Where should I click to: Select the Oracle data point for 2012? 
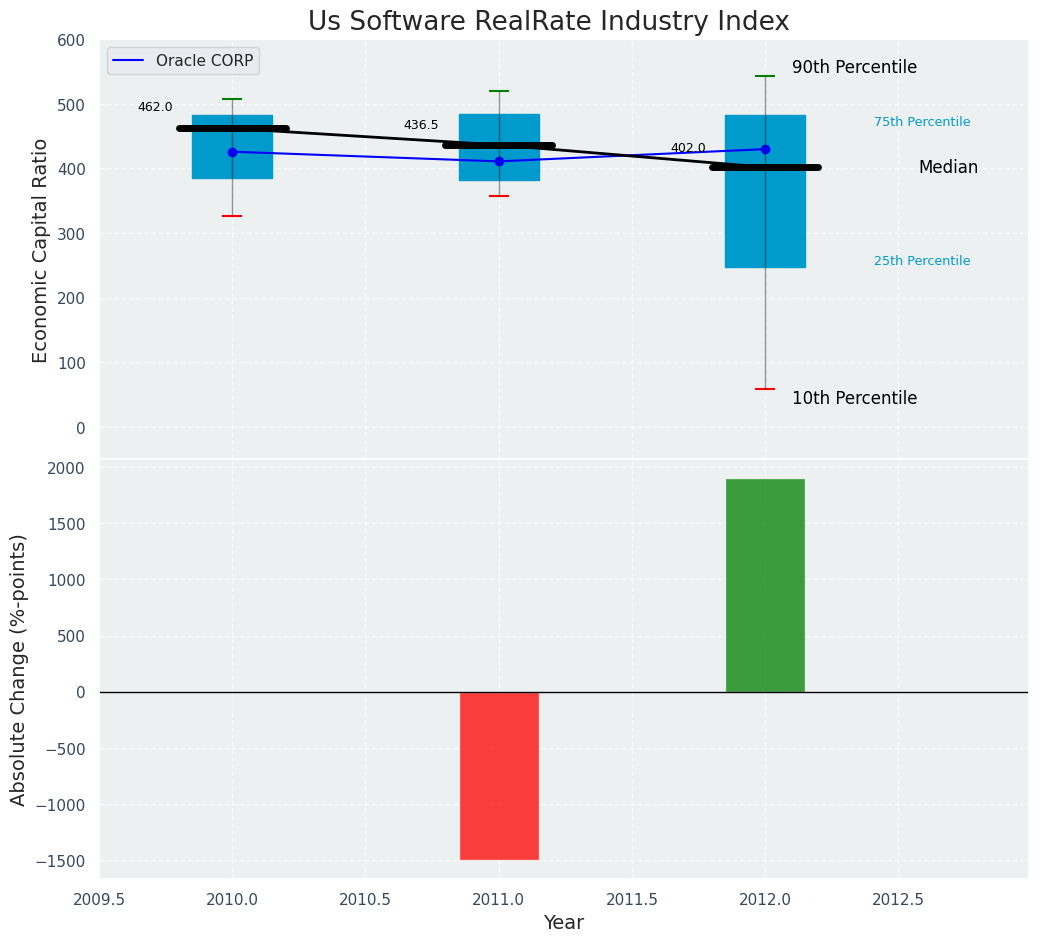tap(765, 149)
